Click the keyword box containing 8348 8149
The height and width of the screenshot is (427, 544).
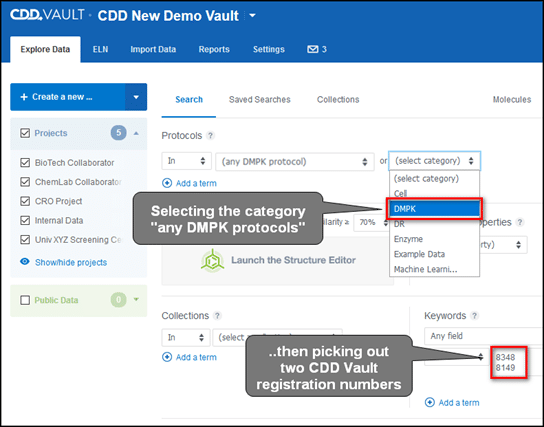pyautogui.click(x=509, y=362)
